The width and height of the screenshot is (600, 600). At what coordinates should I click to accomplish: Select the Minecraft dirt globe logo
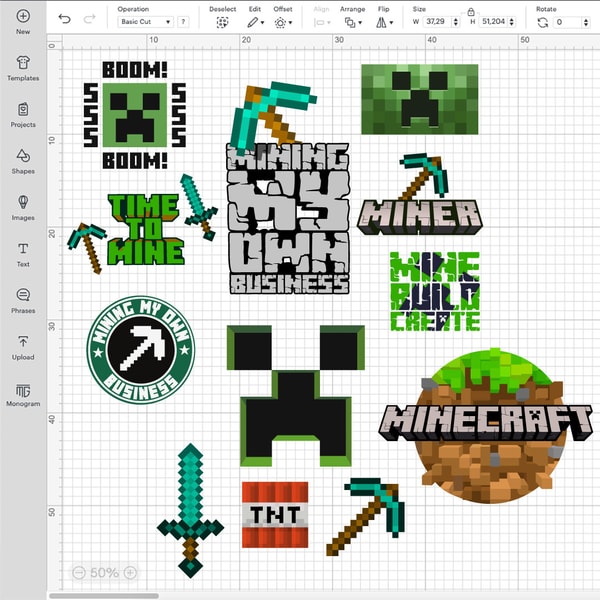486,426
